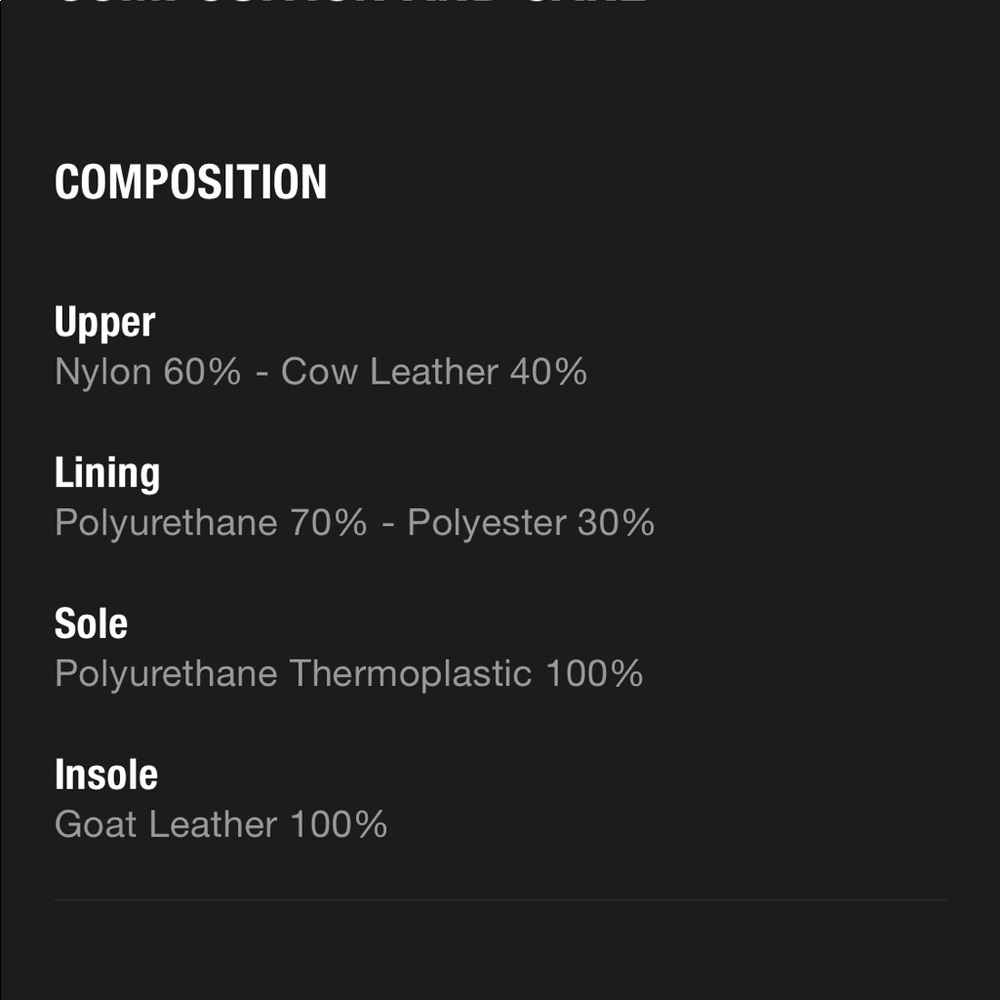Click the divider line below Insole
1000x1000 pixels.
(x=500, y=900)
